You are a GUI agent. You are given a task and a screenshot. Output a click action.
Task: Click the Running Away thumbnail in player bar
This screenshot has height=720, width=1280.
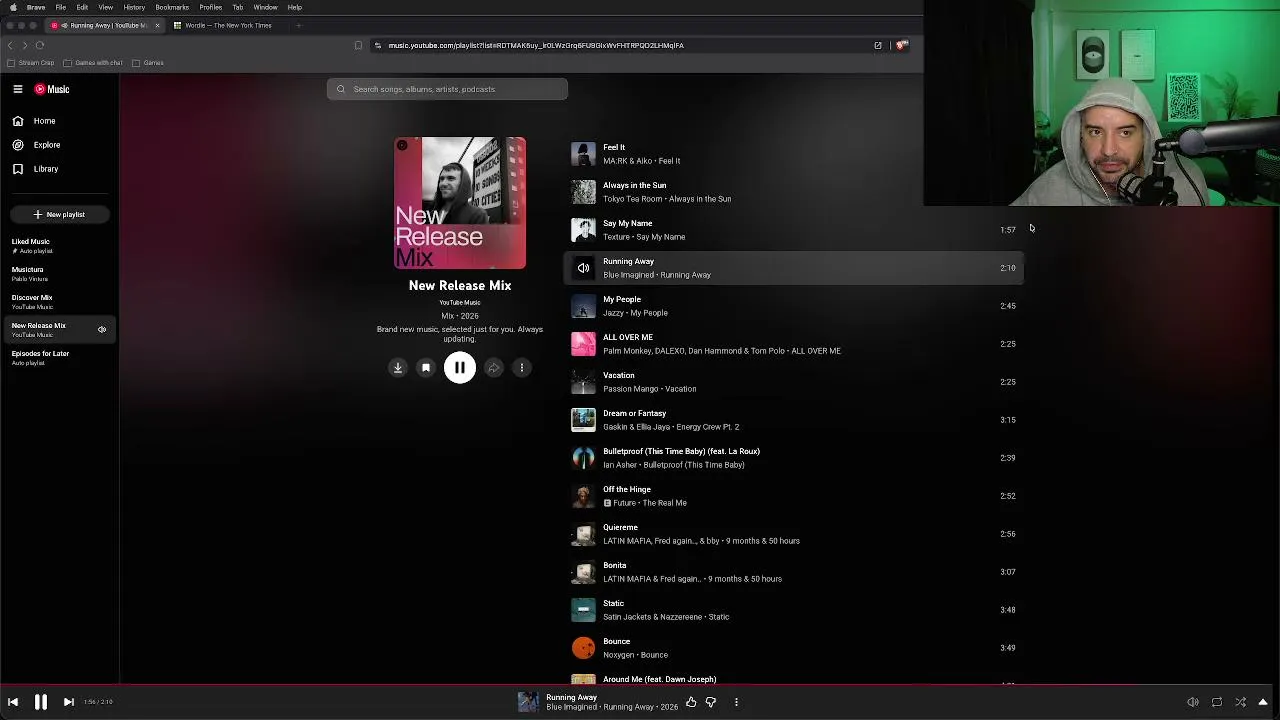[x=528, y=702]
